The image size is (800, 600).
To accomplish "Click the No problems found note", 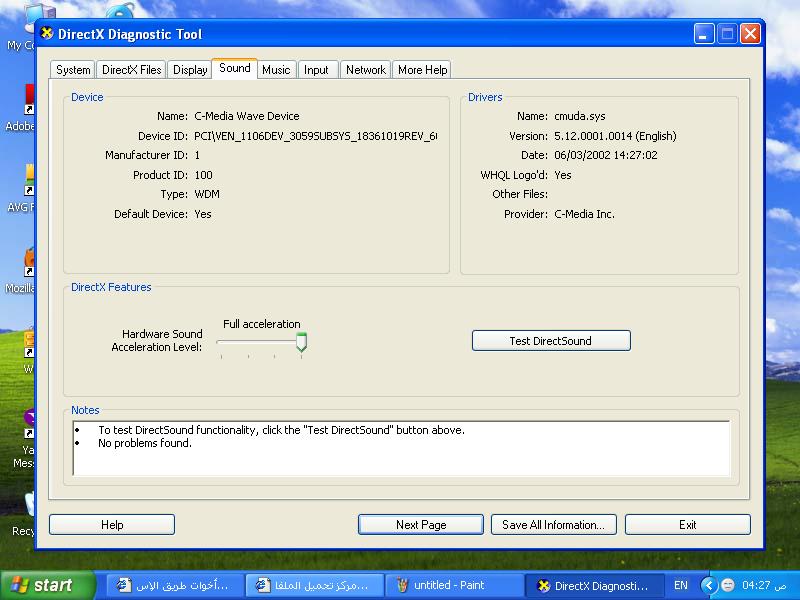I will coord(145,443).
